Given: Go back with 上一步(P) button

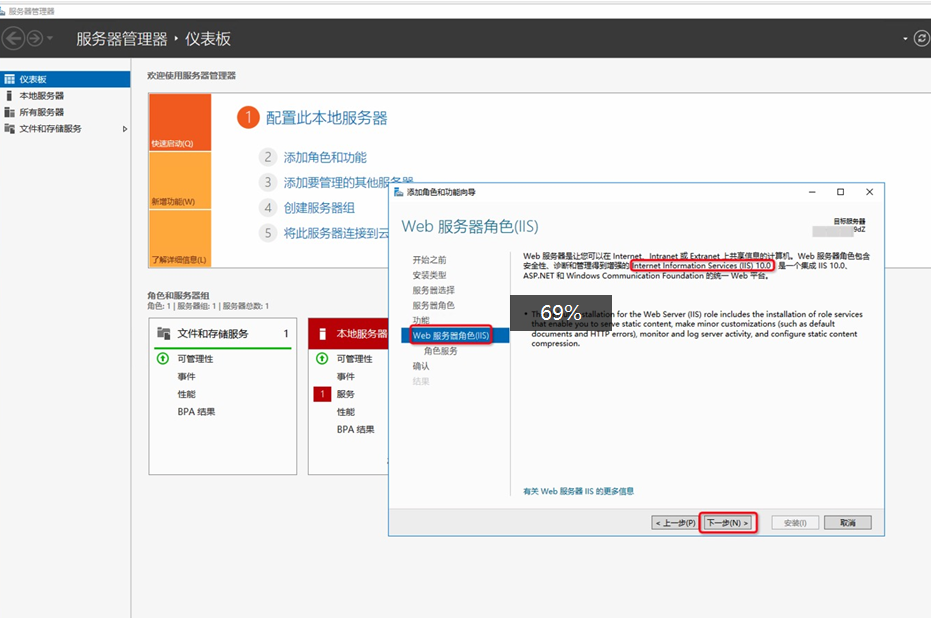Looking at the screenshot, I should (675, 523).
